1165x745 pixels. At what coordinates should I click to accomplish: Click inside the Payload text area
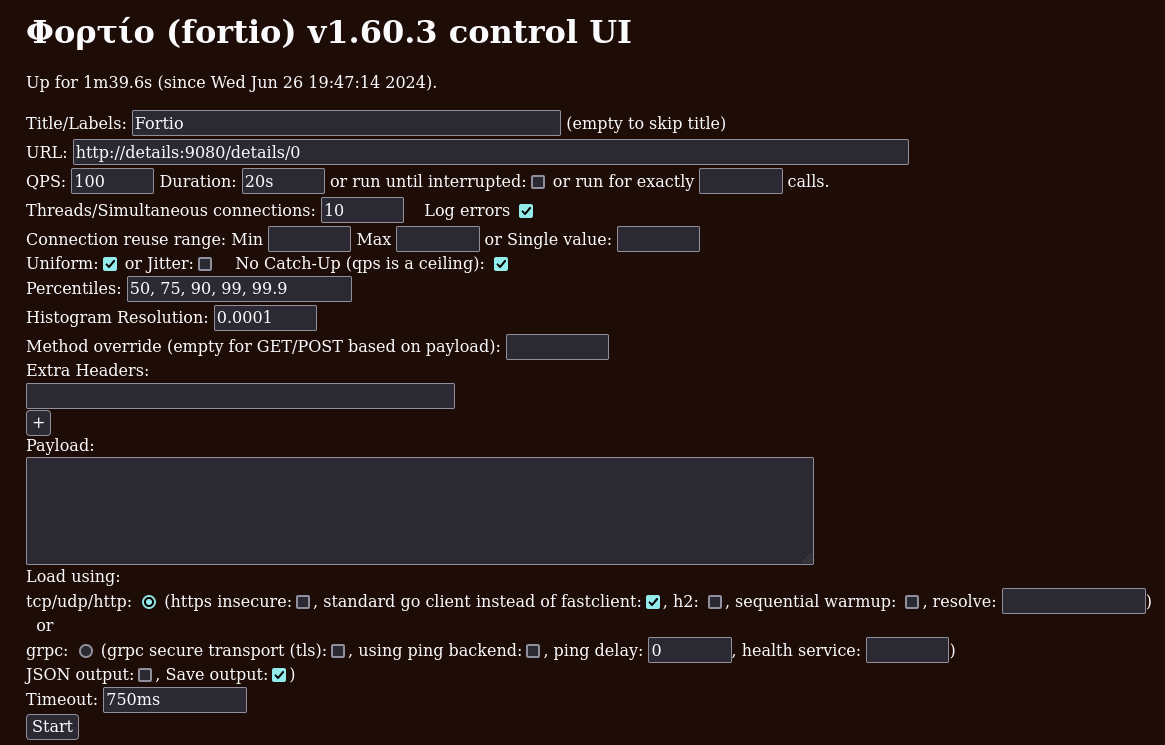[420, 511]
